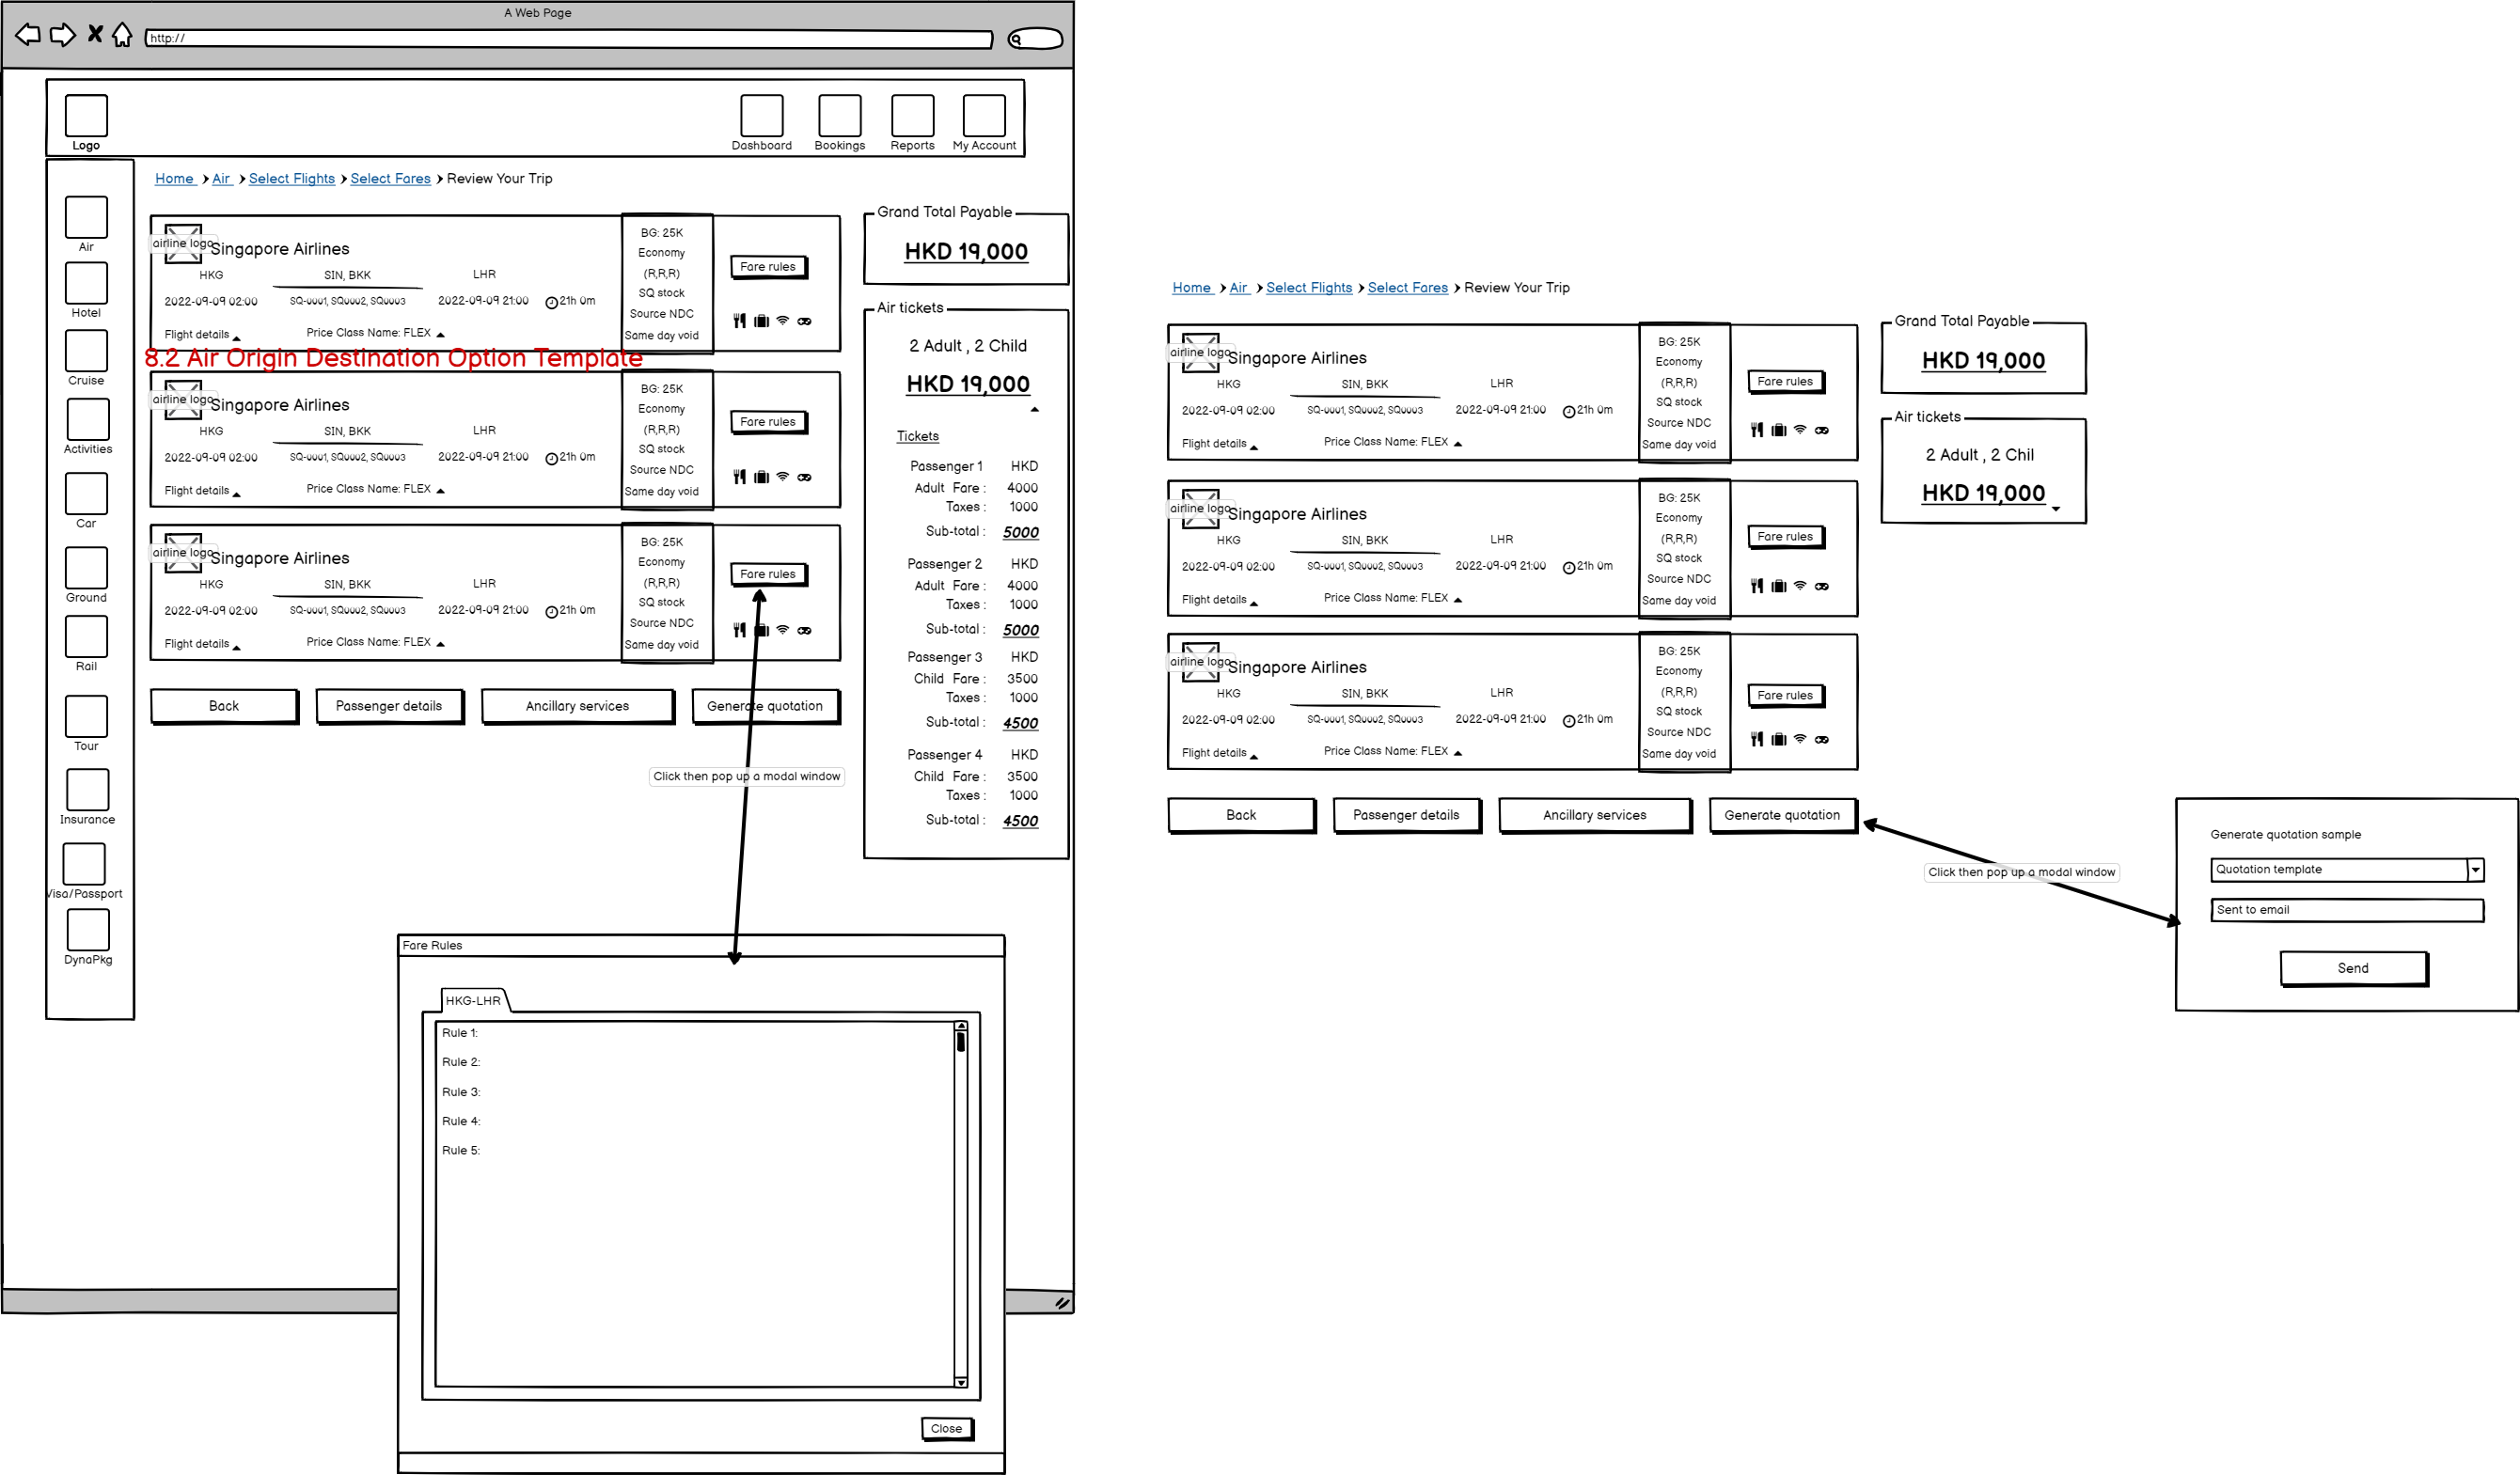Click the browser search magnifier icon
This screenshot has width=2520, height=1475.
[1016, 39]
